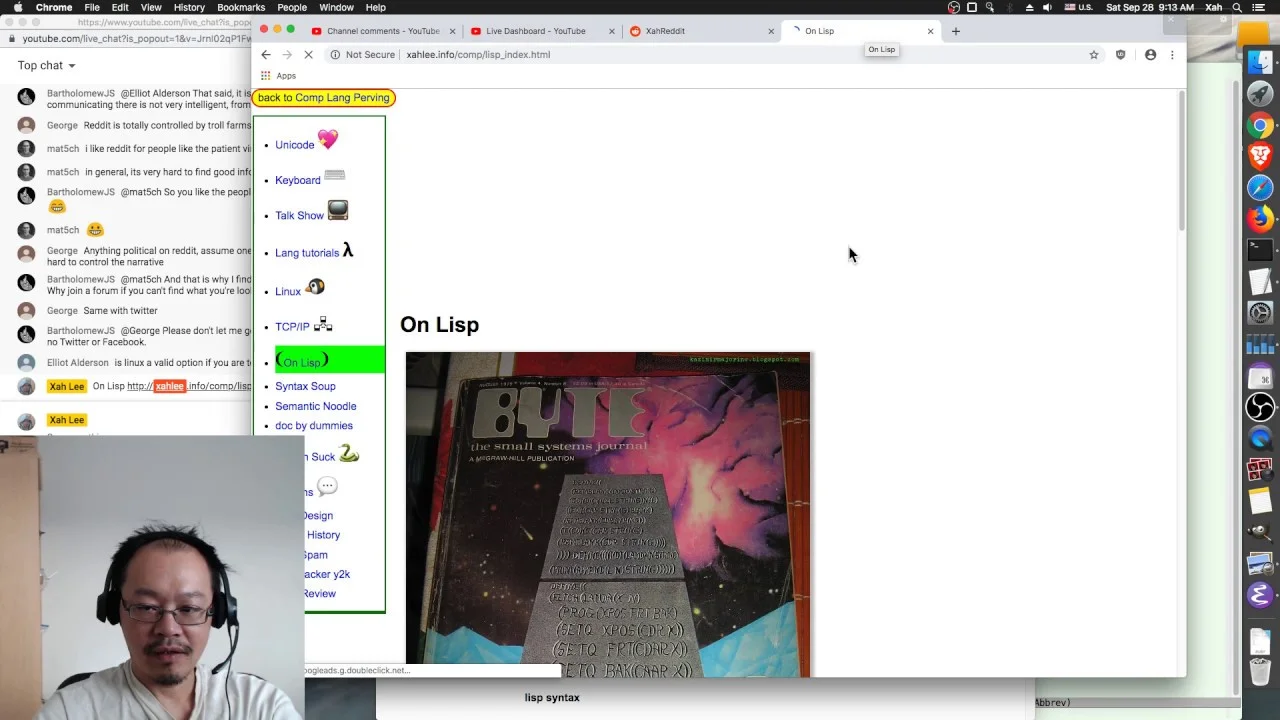View site info next to Not Secure

coord(336,55)
